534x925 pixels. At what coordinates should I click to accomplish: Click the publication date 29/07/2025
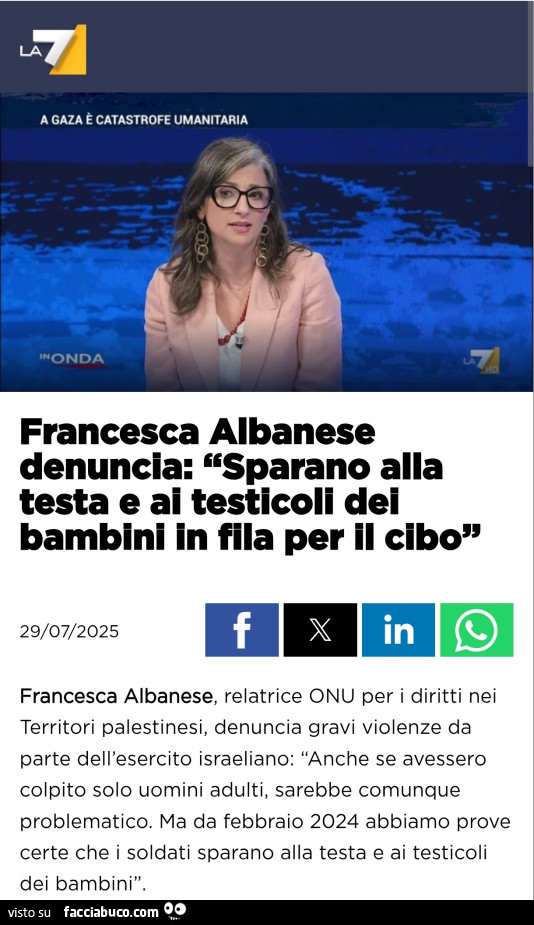[x=69, y=631]
